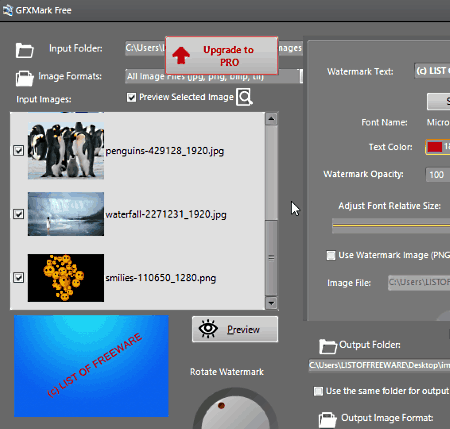Screen dimensions: 450x429
Task: Click the Adjust Font Relative Size slider
Action: [391, 226]
